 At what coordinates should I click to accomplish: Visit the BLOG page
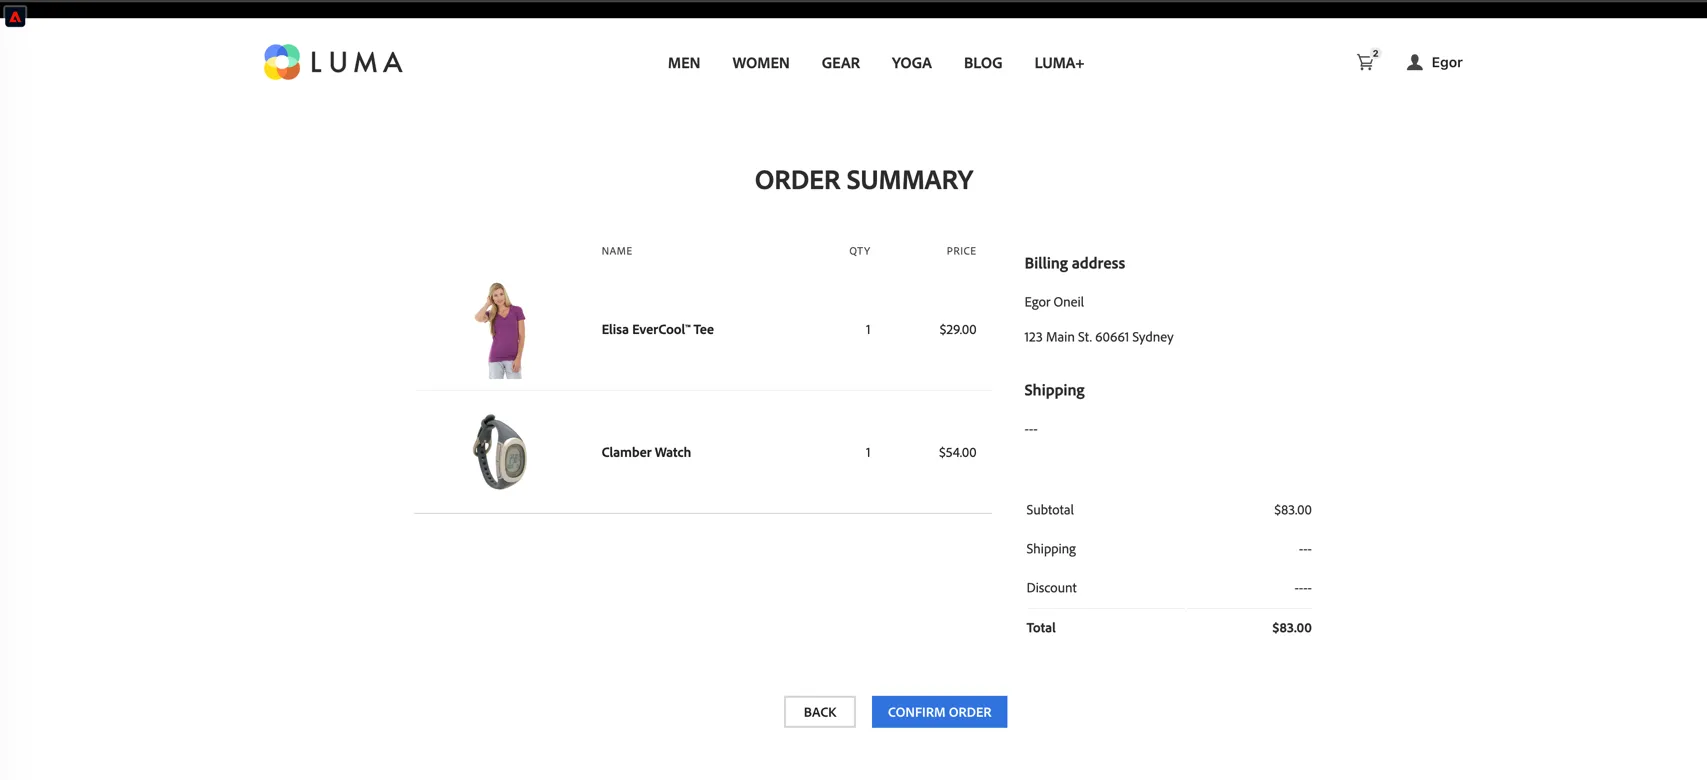coord(983,63)
